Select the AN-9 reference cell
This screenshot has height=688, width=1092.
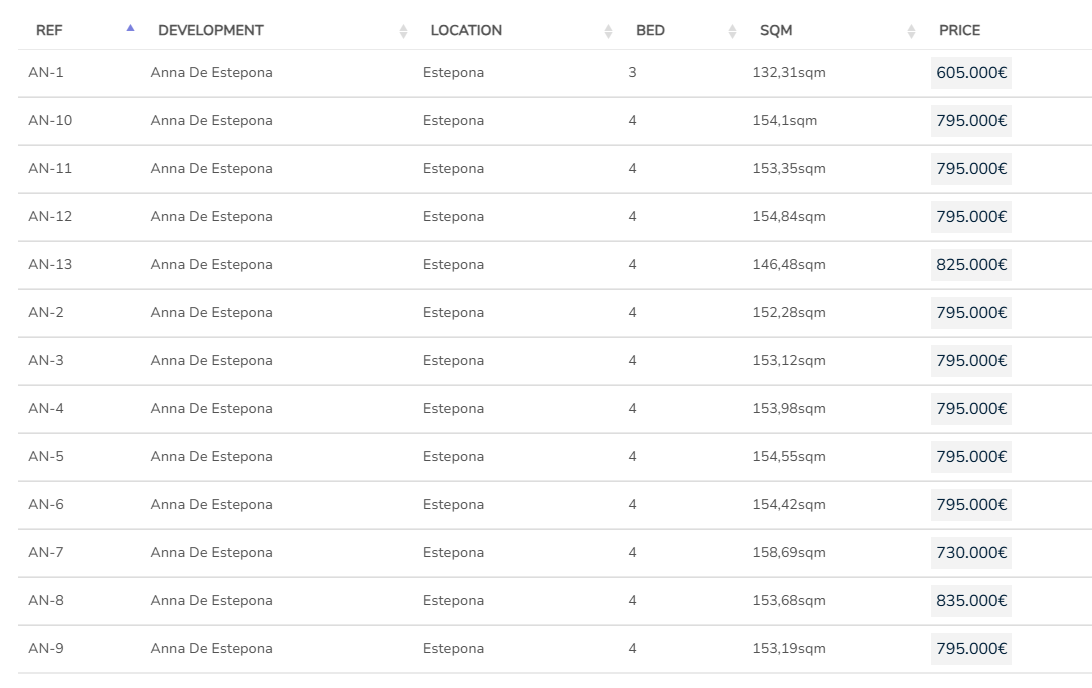pyautogui.click(x=46, y=649)
